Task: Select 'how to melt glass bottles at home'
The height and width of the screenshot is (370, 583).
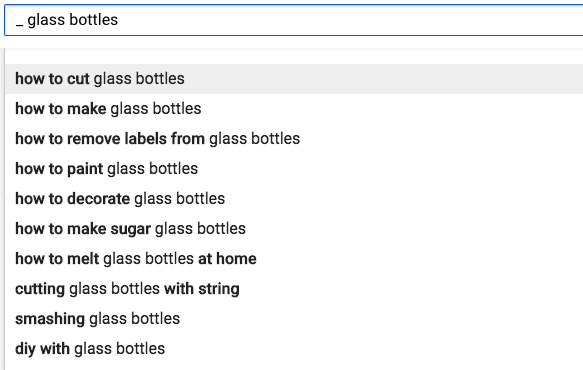Action: point(294,259)
